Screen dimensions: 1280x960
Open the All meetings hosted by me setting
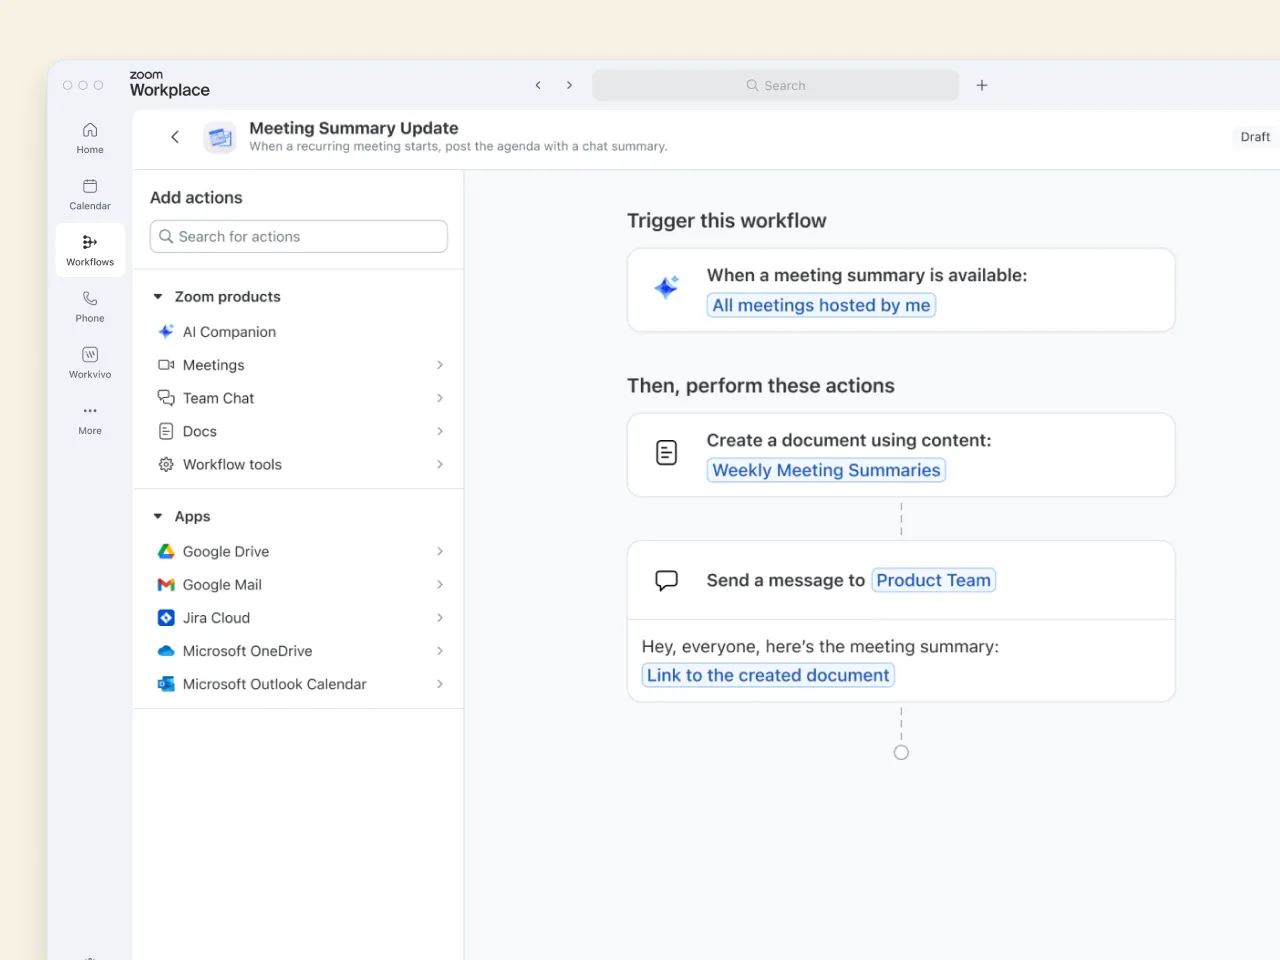click(820, 305)
